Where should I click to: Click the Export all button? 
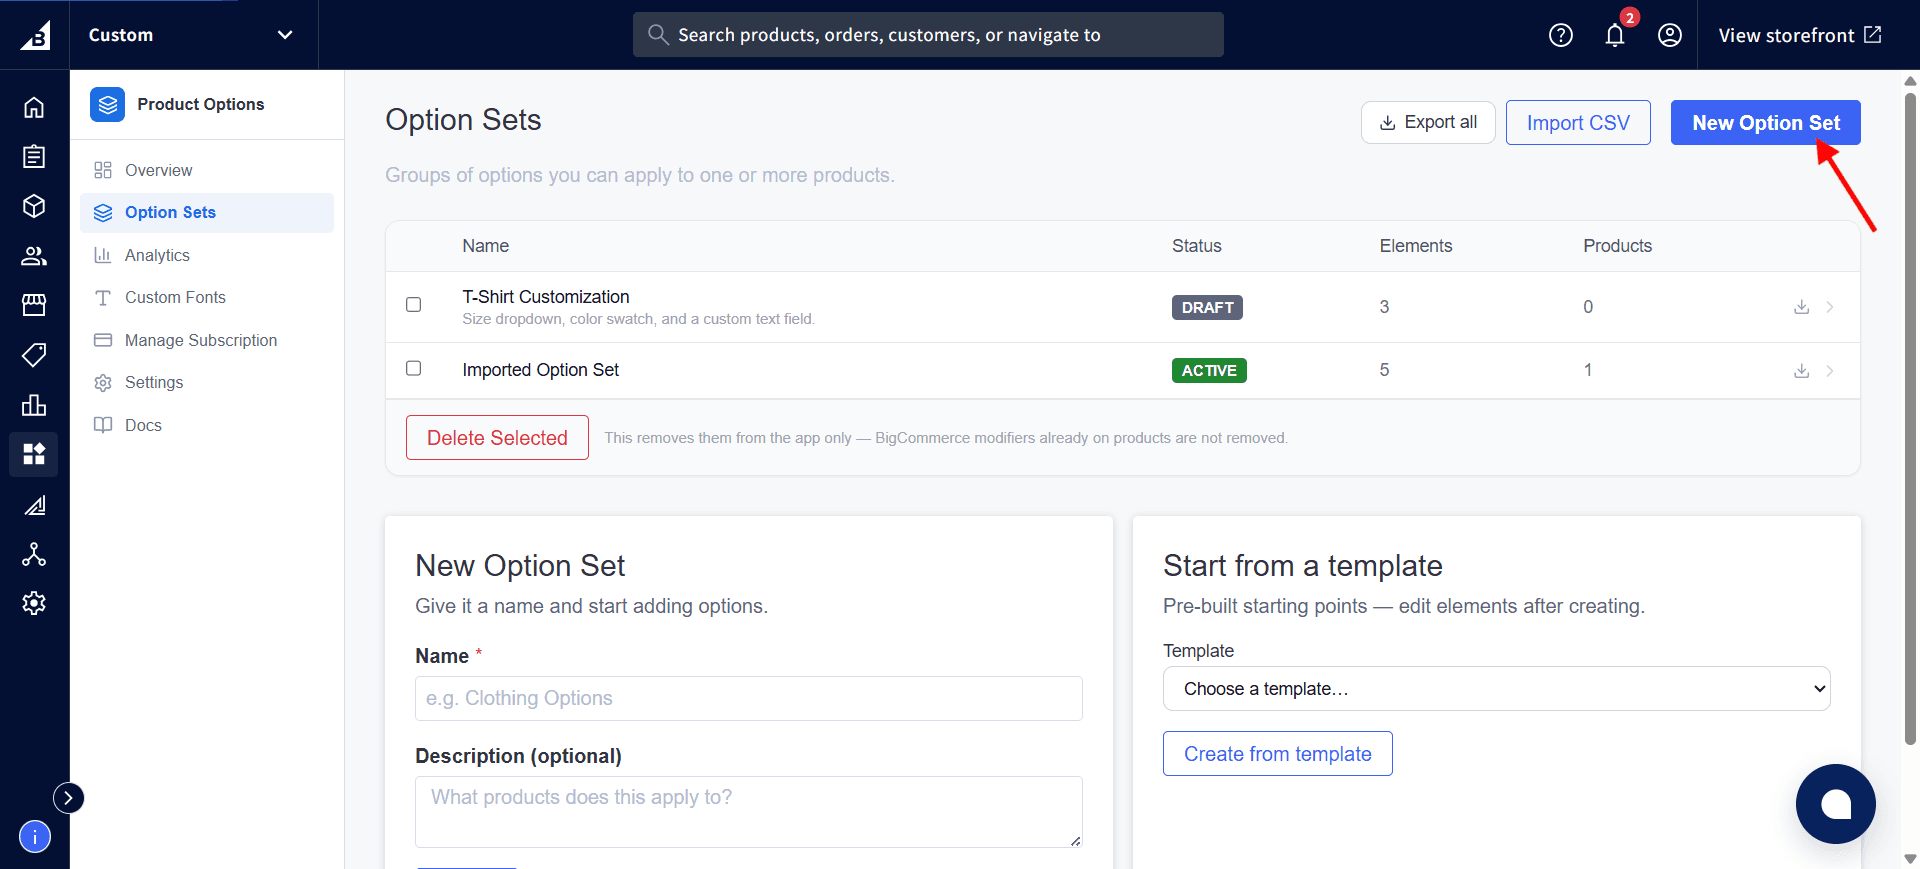[1428, 123]
